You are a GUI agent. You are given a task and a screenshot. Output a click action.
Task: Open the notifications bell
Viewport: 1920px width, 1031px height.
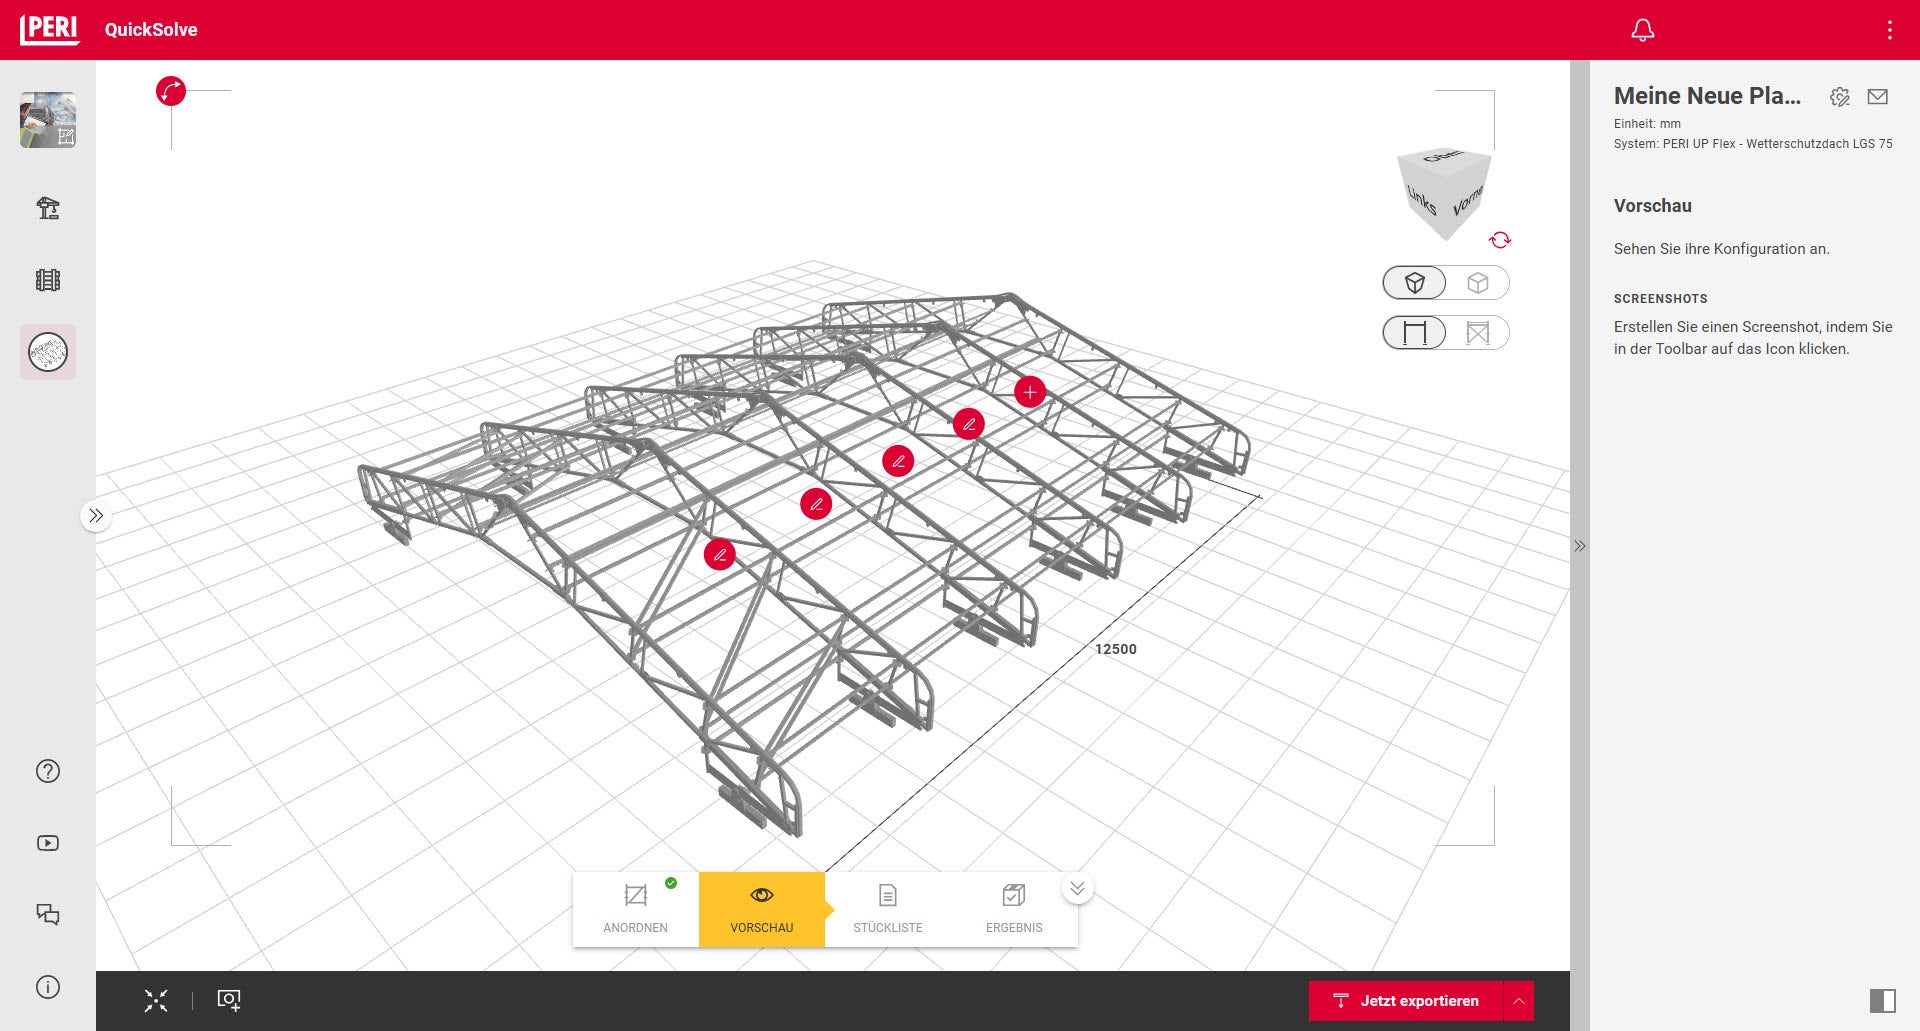(x=1642, y=30)
